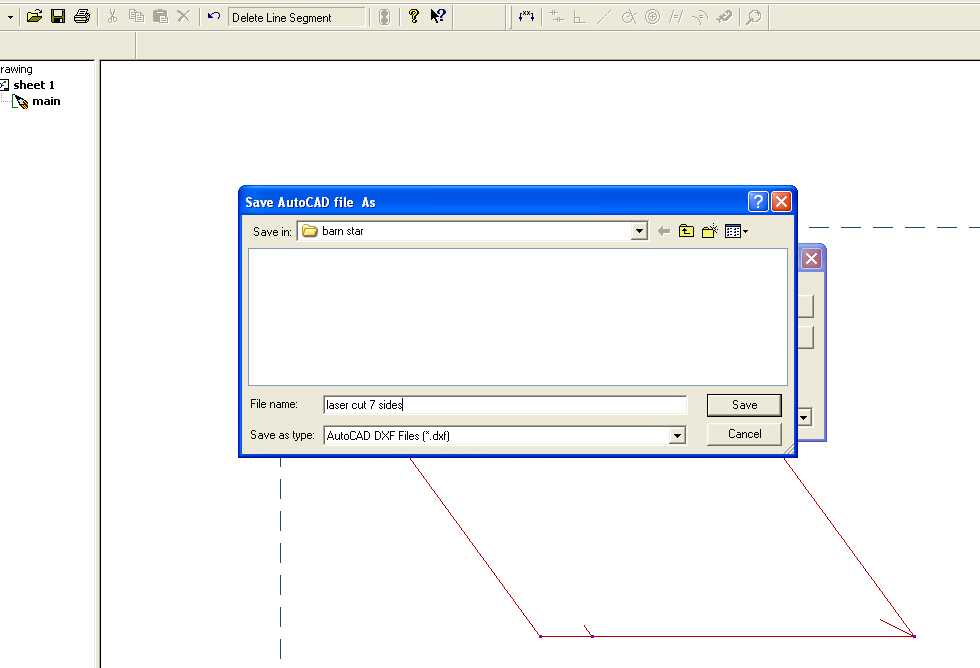Create a new folder in dialog

pyautogui.click(x=709, y=231)
